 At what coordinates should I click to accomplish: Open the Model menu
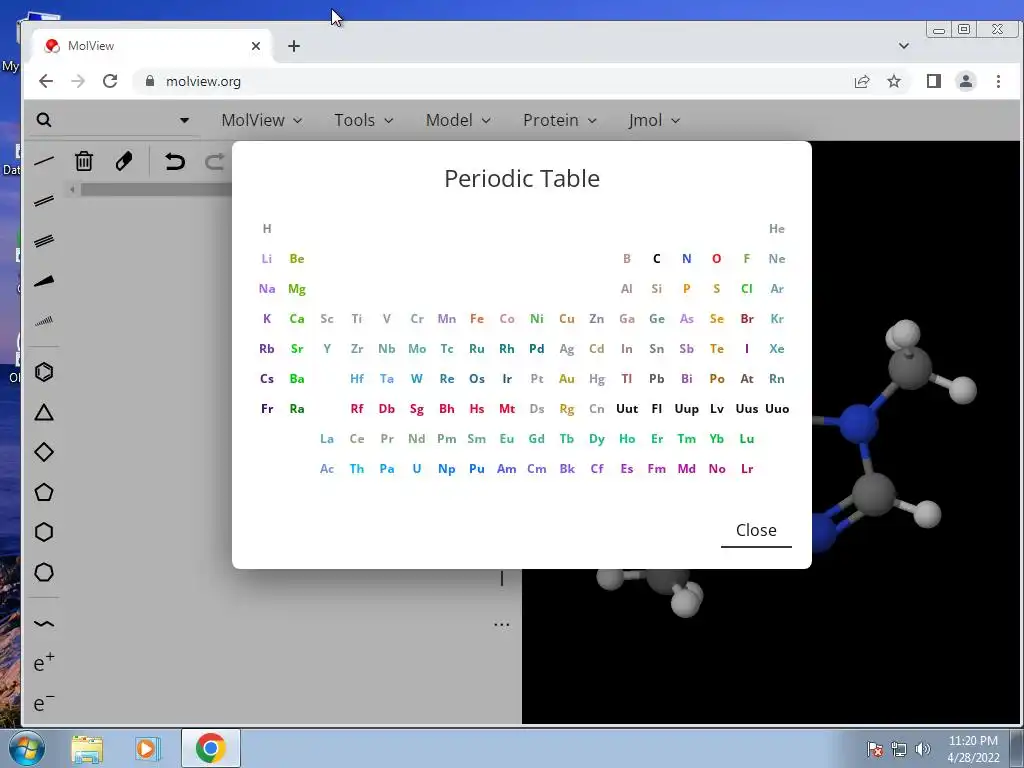458,120
